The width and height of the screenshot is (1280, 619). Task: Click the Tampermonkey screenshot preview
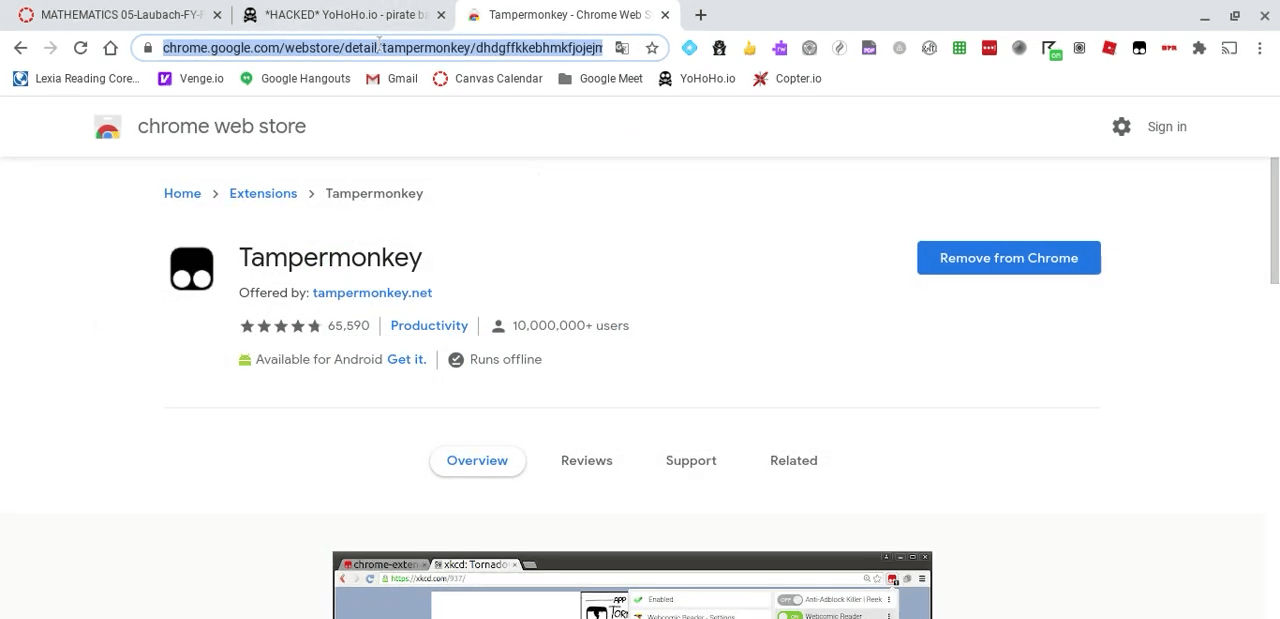coord(632,585)
